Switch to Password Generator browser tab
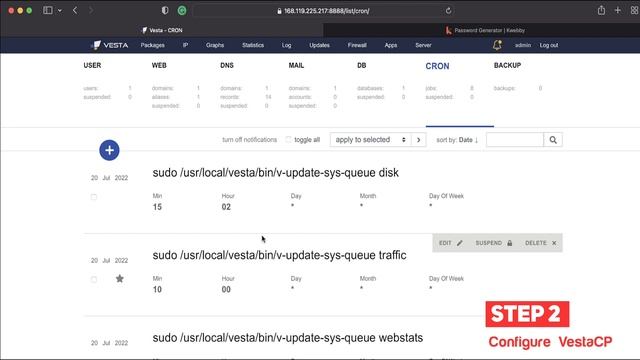The image size is (640, 360). (x=485, y=30)
